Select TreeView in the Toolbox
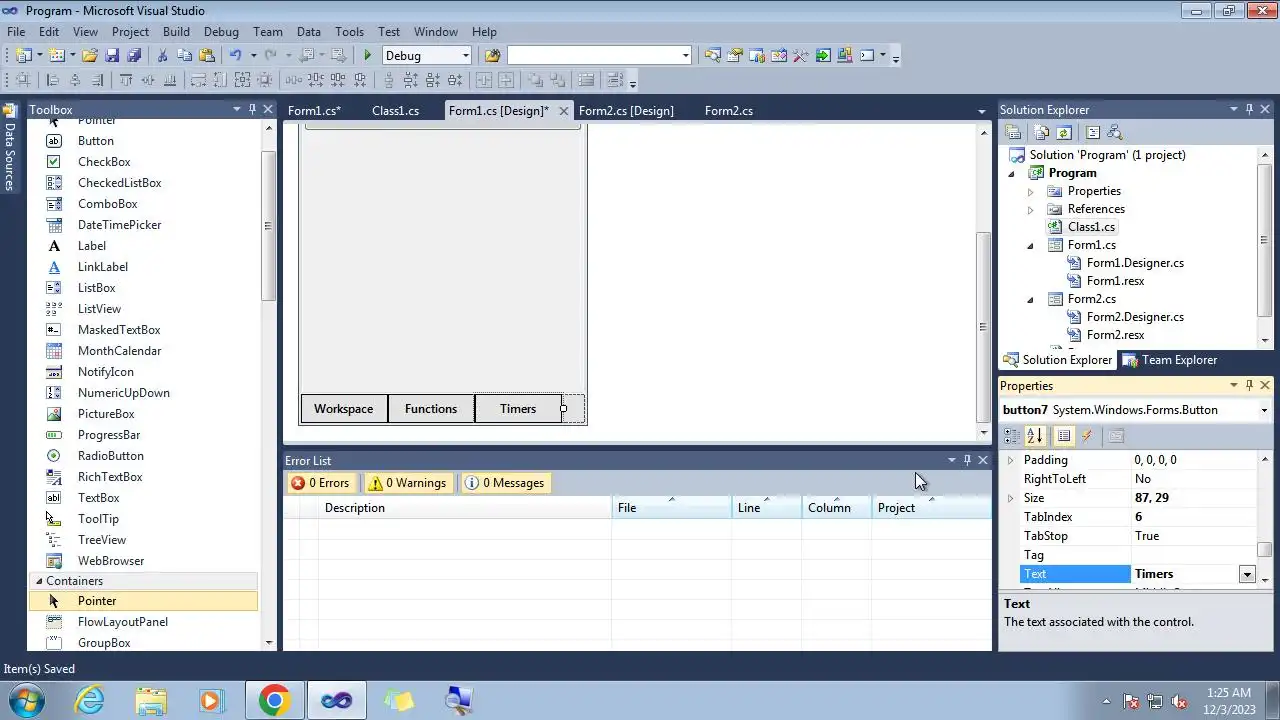 pos(102,540)
